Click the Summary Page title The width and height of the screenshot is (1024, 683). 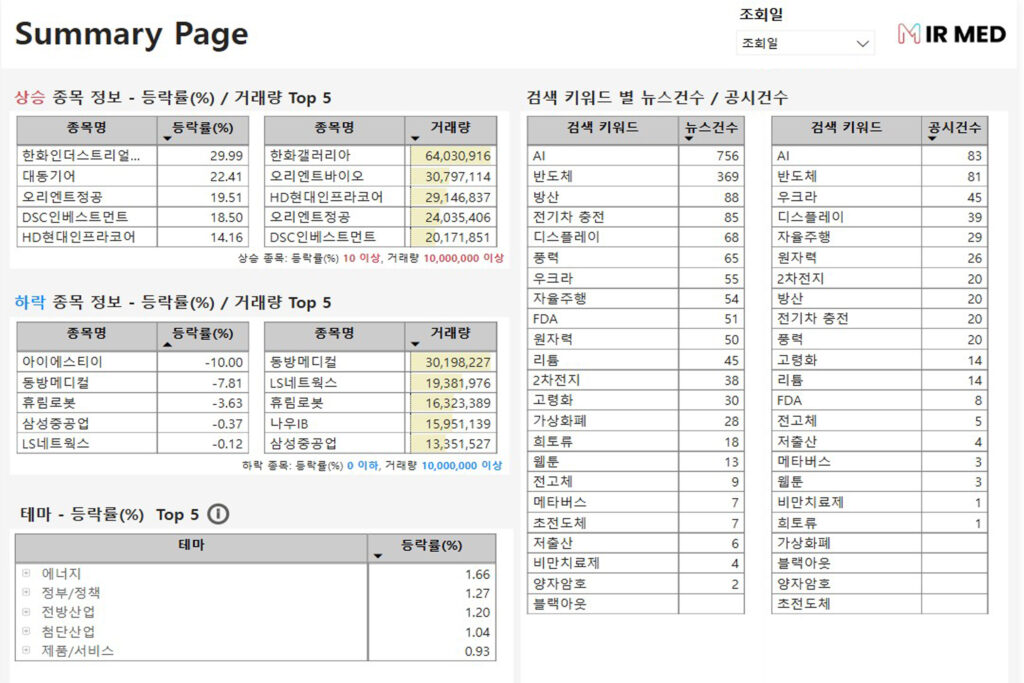[x=131, y=34]
